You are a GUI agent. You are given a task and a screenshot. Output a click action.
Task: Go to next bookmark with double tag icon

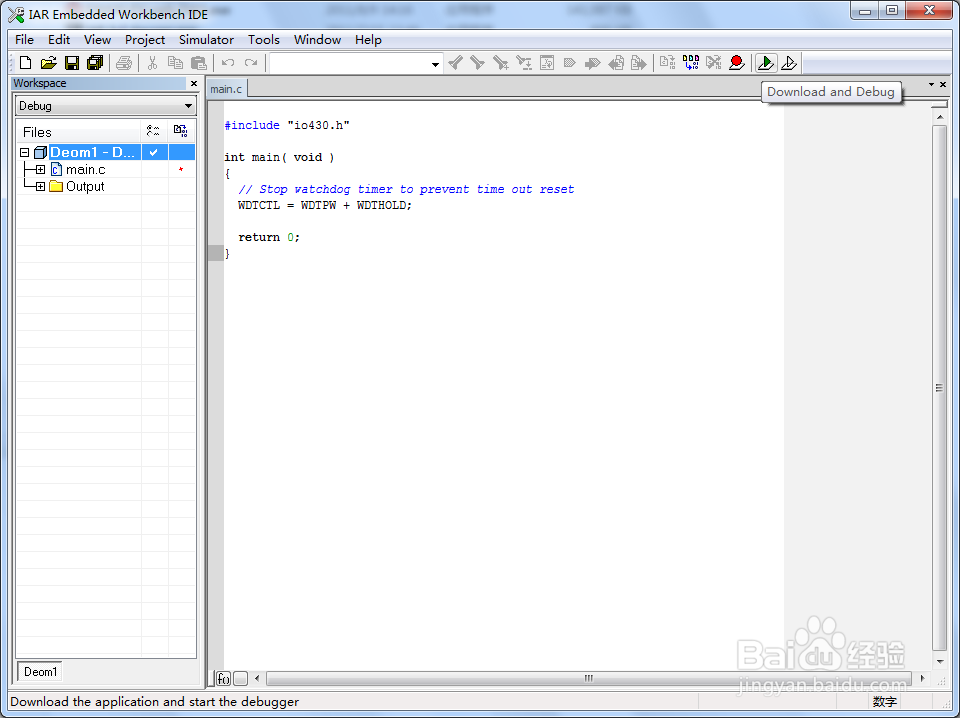[x=592, y=62]
